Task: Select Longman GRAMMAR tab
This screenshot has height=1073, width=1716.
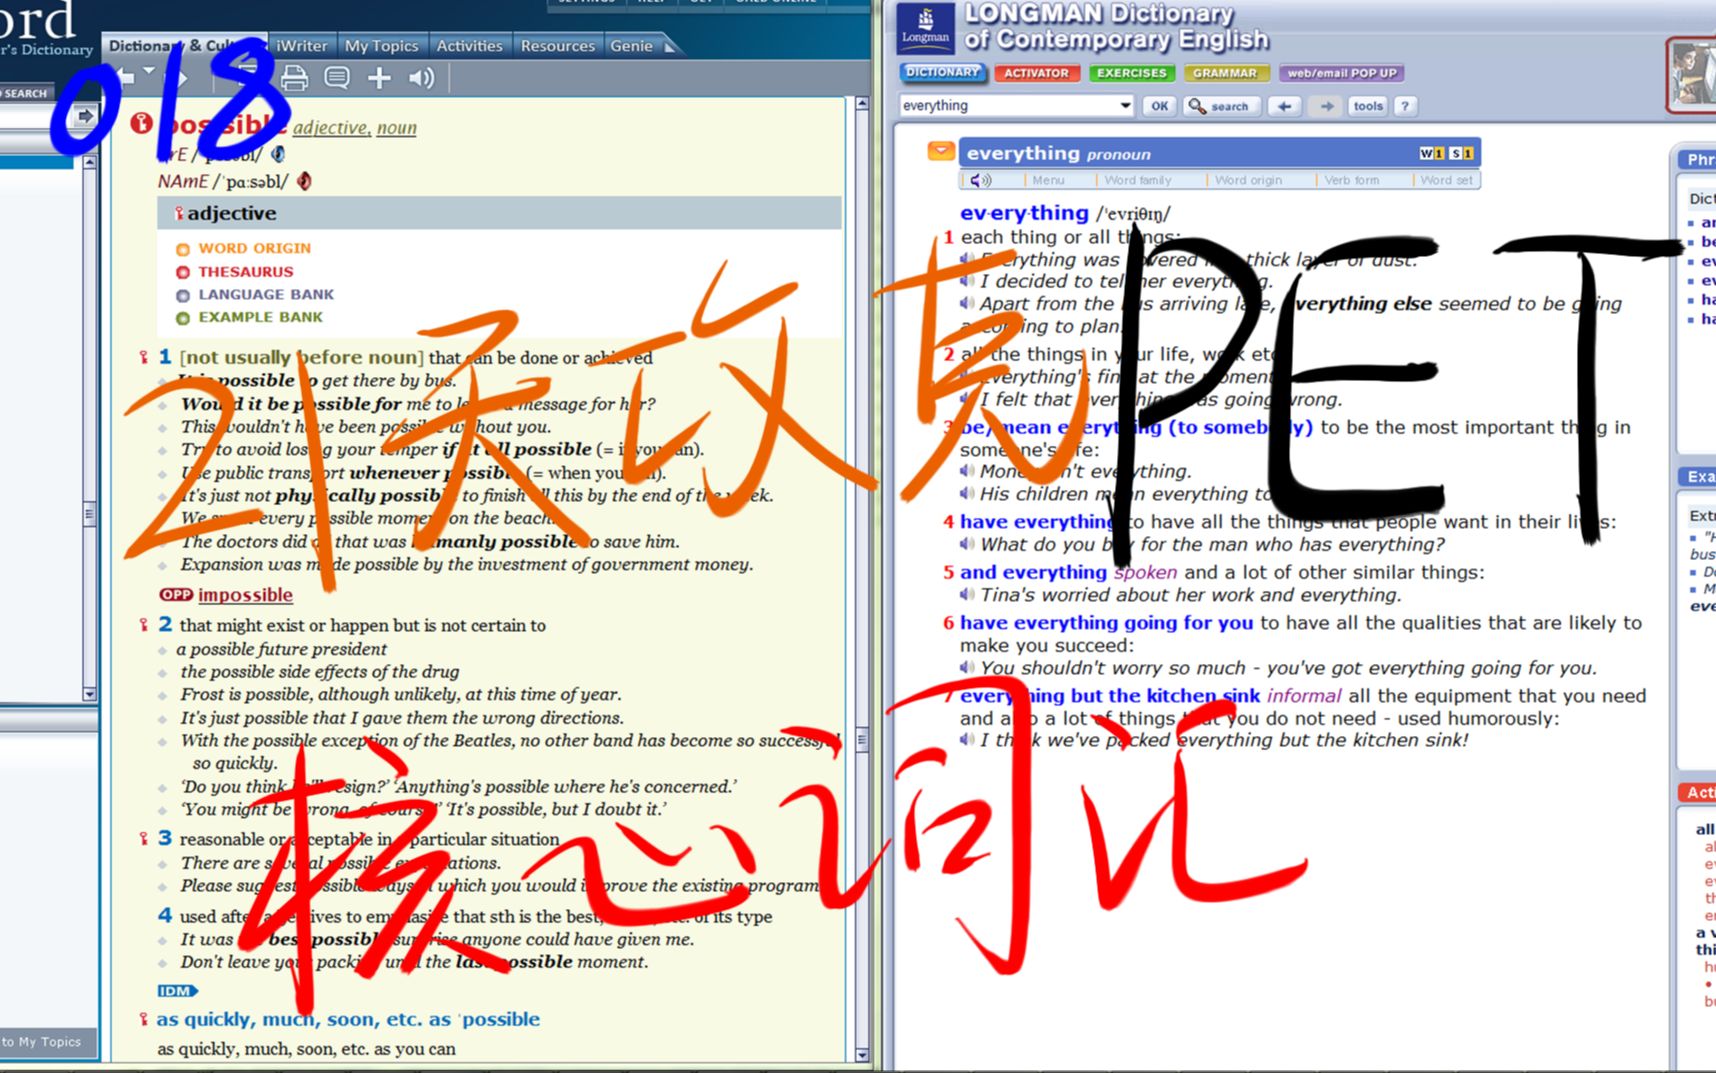Action: coord(1225,73)
